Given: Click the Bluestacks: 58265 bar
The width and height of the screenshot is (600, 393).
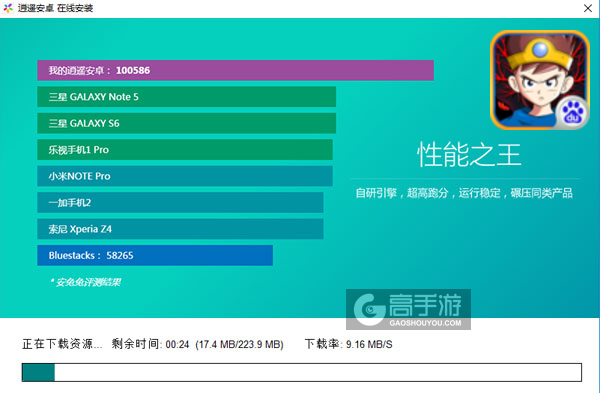Looking at the screenshot, I should (x=155, y=255).
